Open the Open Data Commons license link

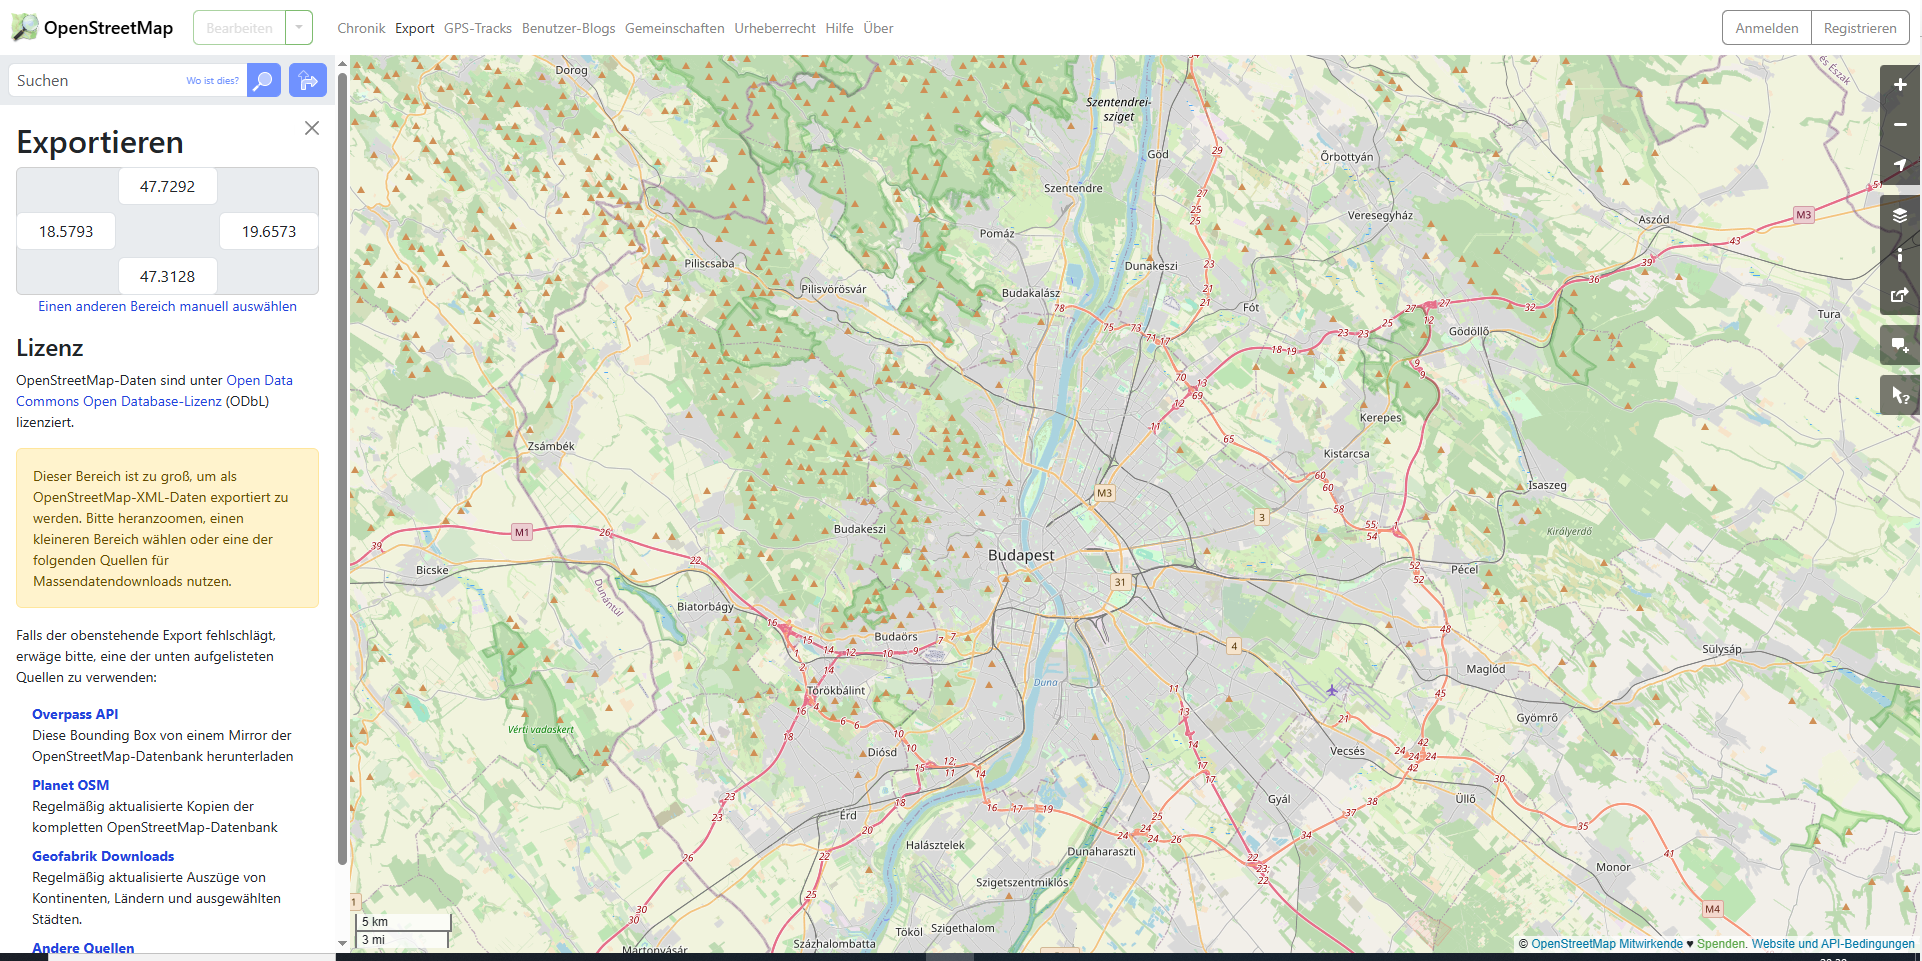click(x=154, y=391)
